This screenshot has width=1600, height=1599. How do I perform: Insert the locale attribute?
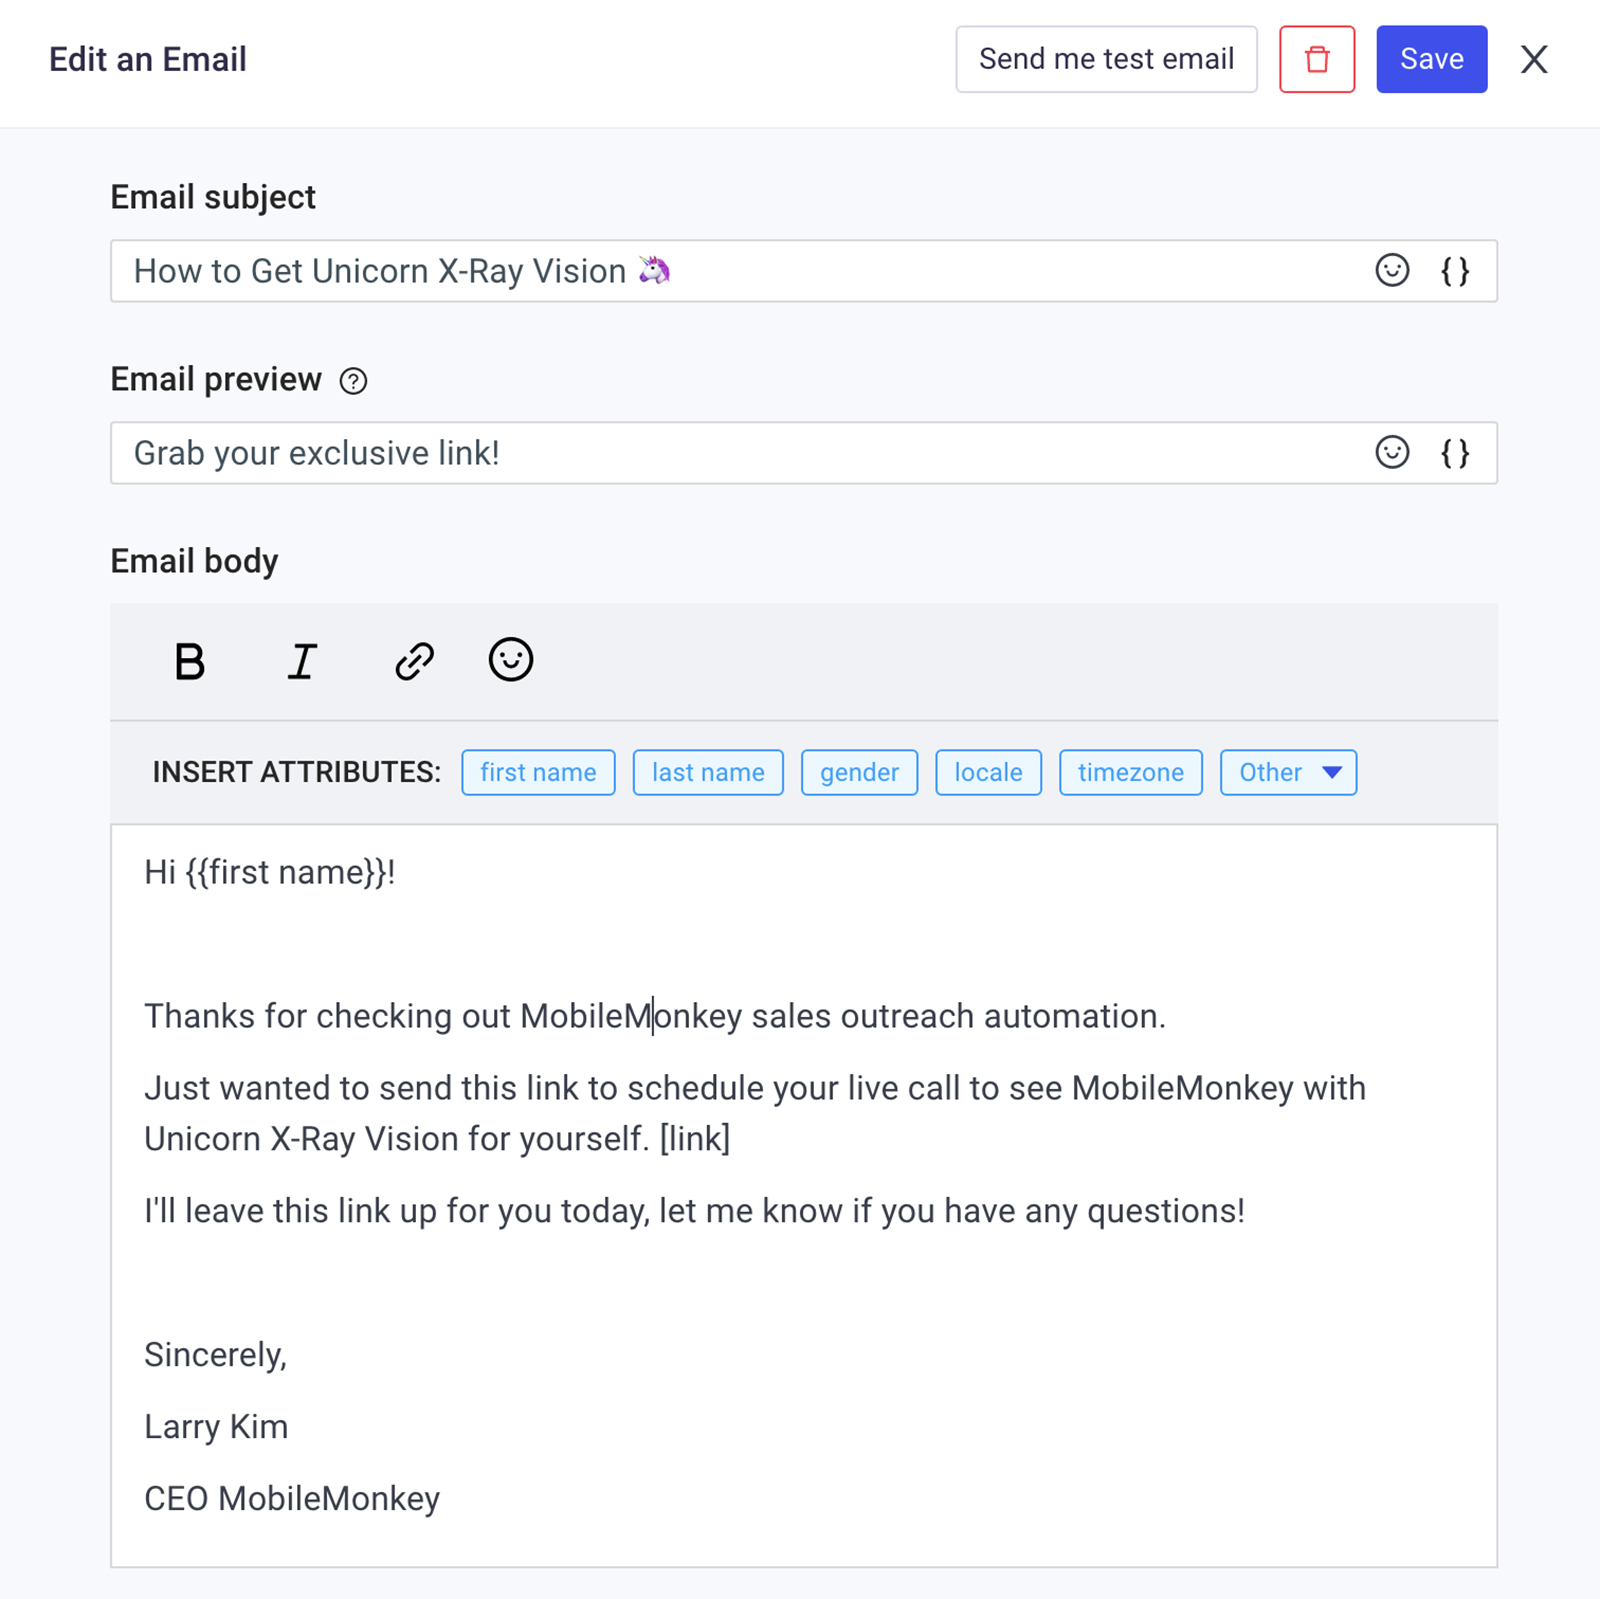coord(988,772)
